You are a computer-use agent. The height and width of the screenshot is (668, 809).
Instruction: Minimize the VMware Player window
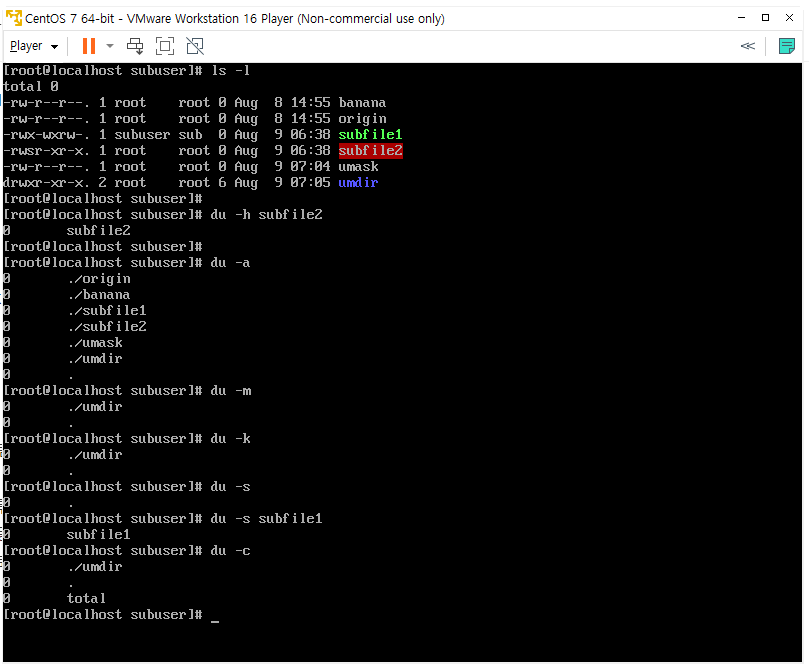point(741,18)
